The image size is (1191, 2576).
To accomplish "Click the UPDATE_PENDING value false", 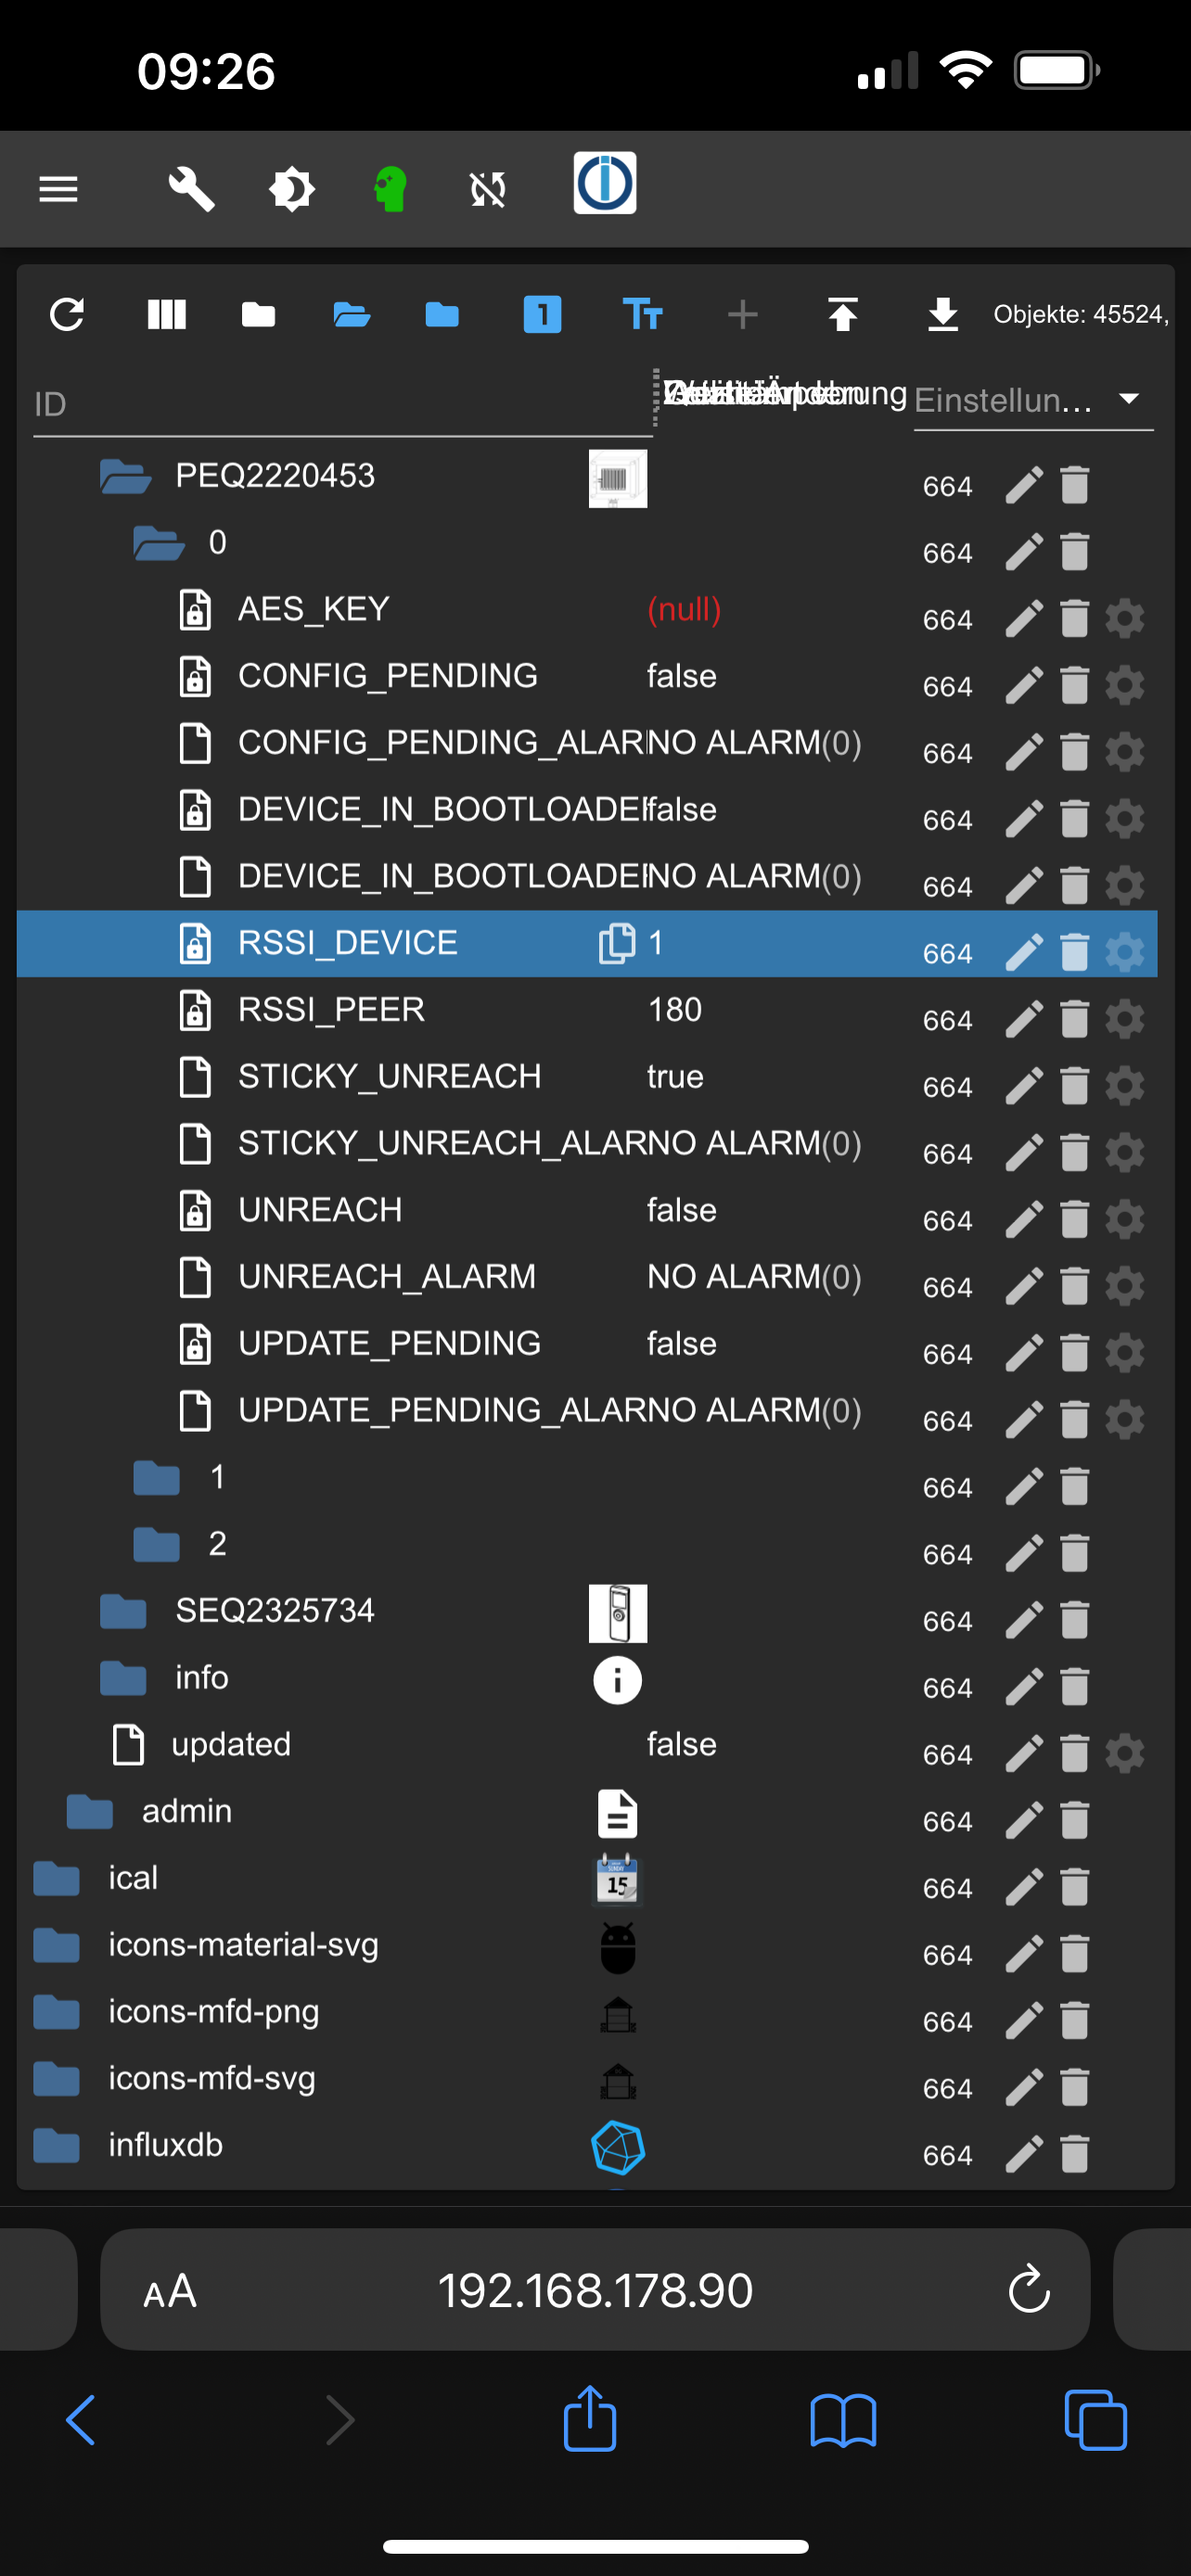I will coord(681,1344).
